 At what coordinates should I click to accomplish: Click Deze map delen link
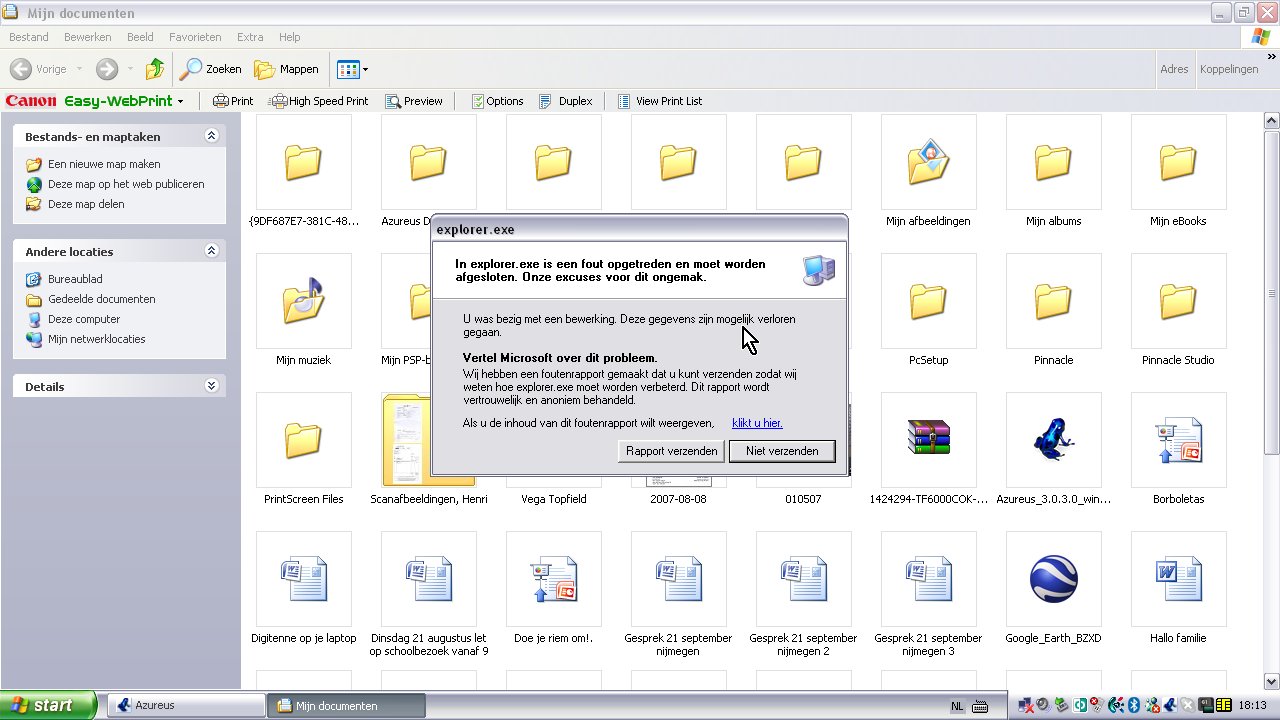click(x=86, y=204)
